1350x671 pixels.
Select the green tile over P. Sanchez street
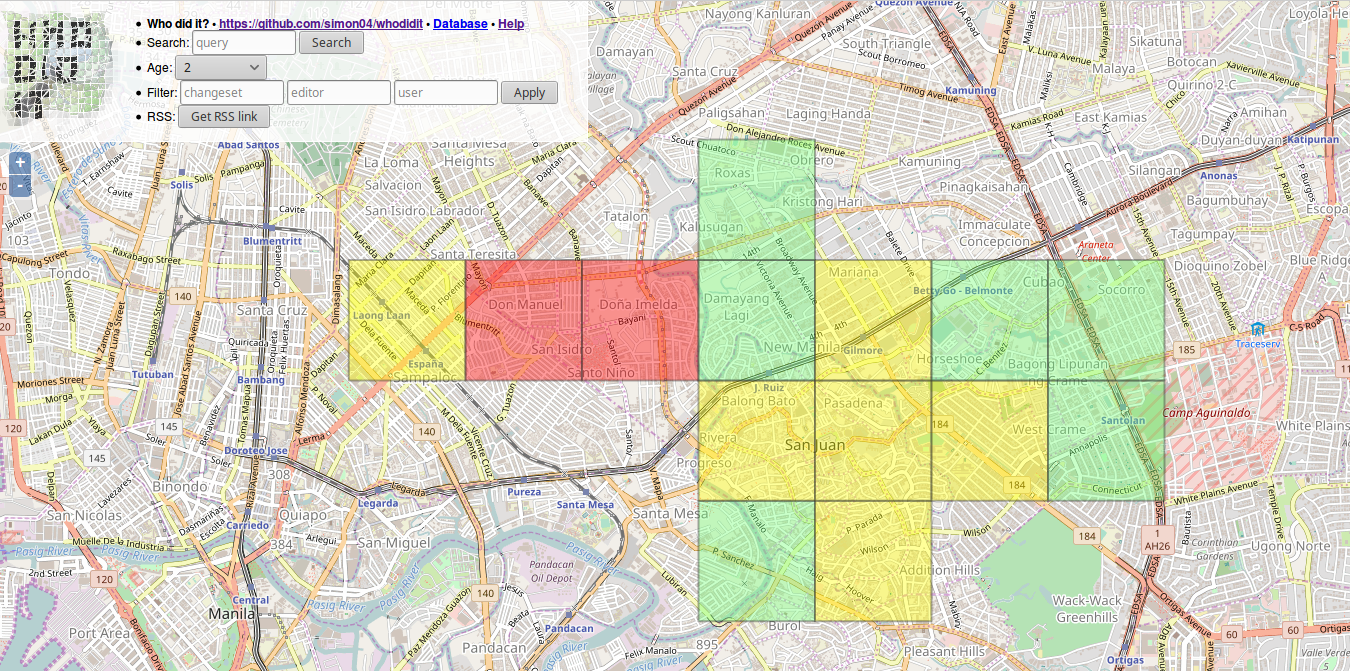[x=757, y=560]
